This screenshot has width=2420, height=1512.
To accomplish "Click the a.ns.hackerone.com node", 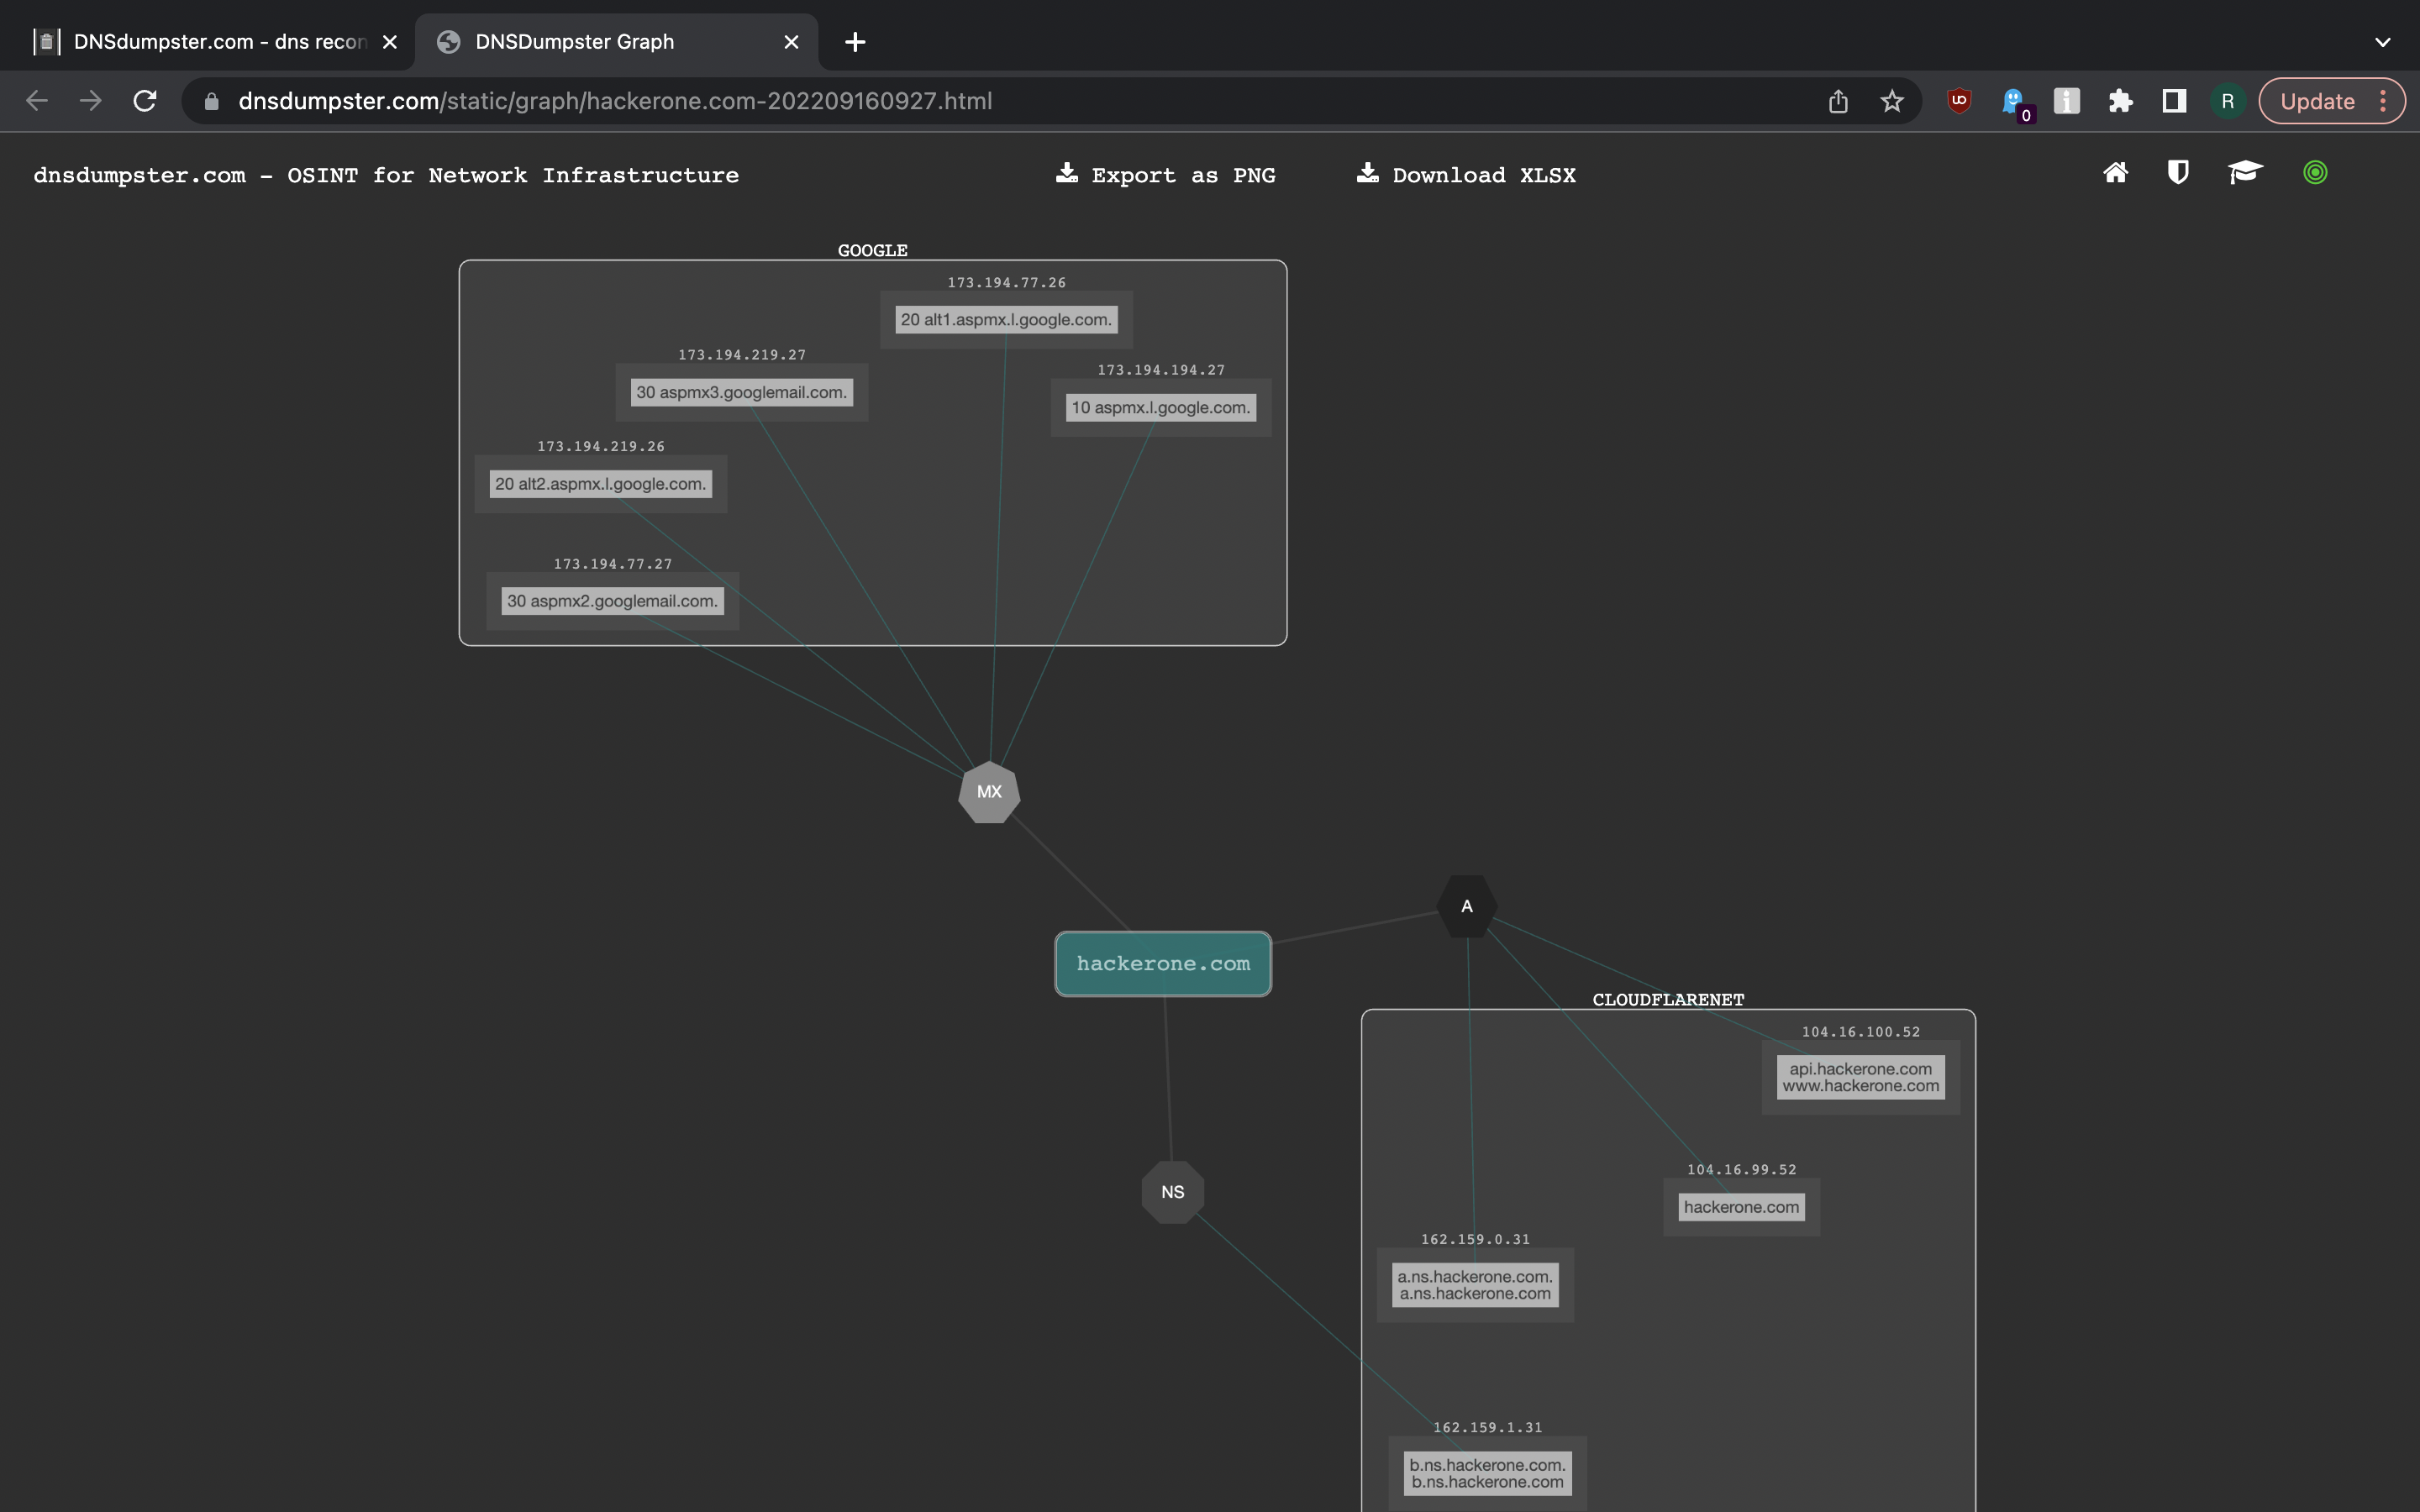I will pyautogui.click(x=1475, y=1285).
